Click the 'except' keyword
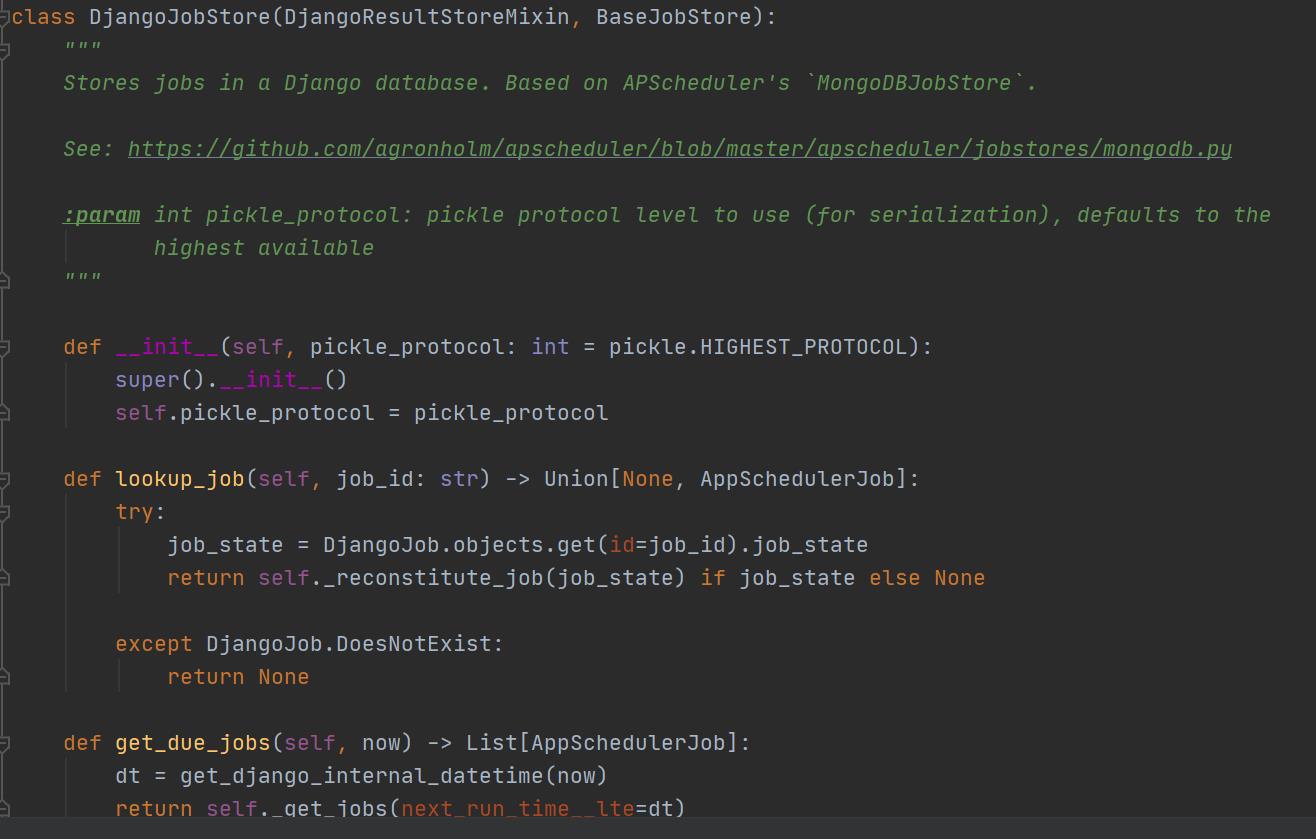Viewport: 1316px width, 839px height. (x=154, y=644)
